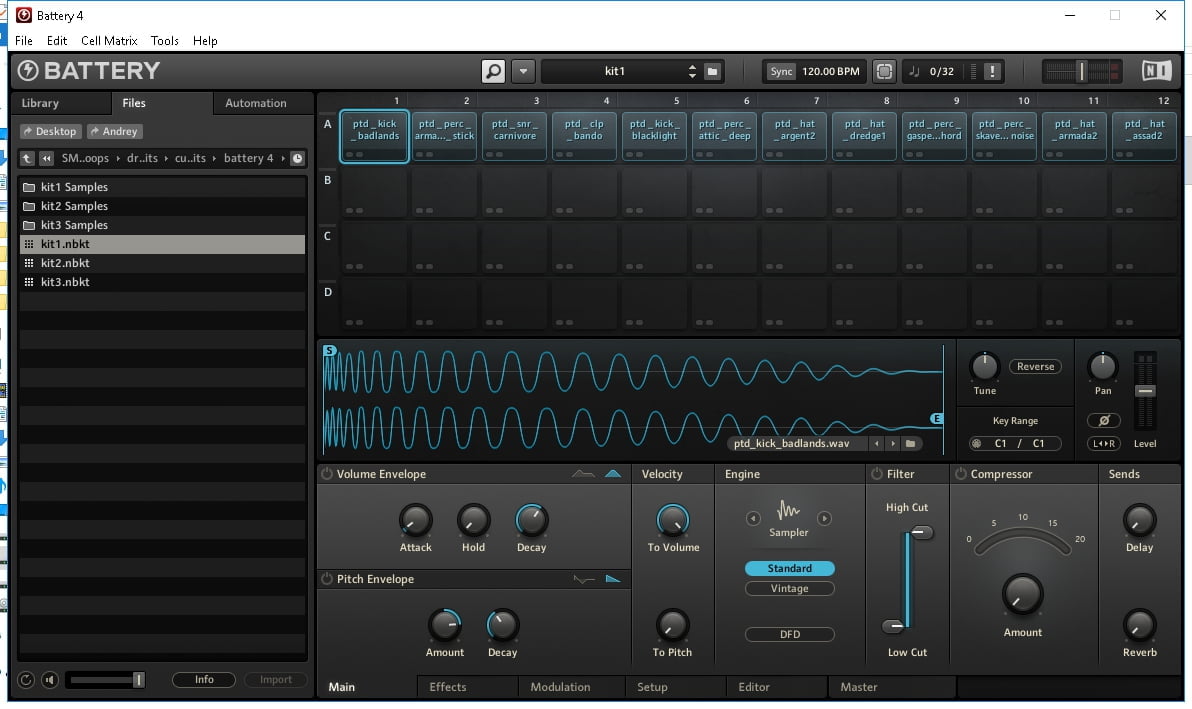The width and height of the screenshot is (1192, 709).
Task: Open the dropdown arrow beside the search button
Action: pyautogui.click(x=523, y=71)
